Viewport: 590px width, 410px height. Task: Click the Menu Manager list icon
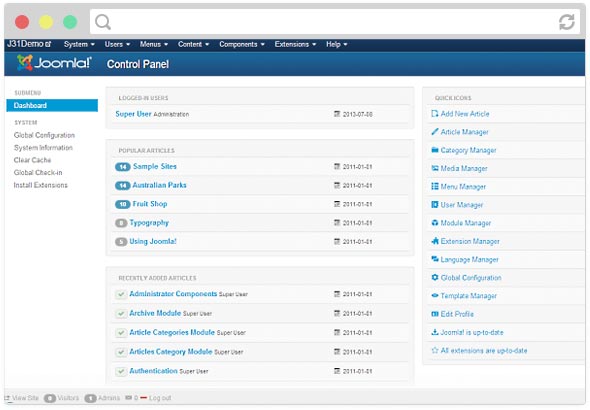435,186
